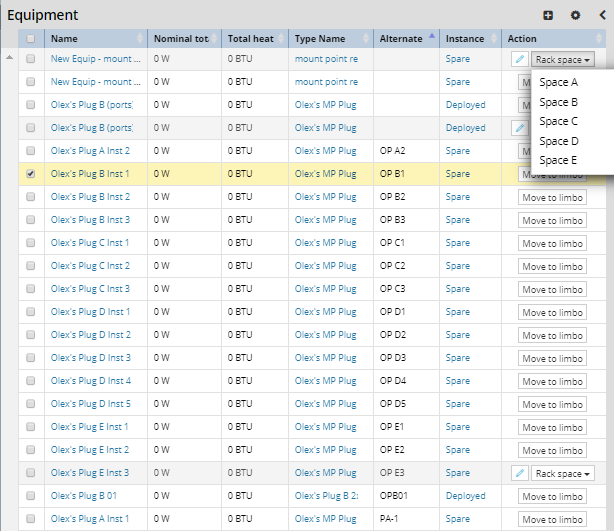Sort by Total heat column arrows

[281, 38]
